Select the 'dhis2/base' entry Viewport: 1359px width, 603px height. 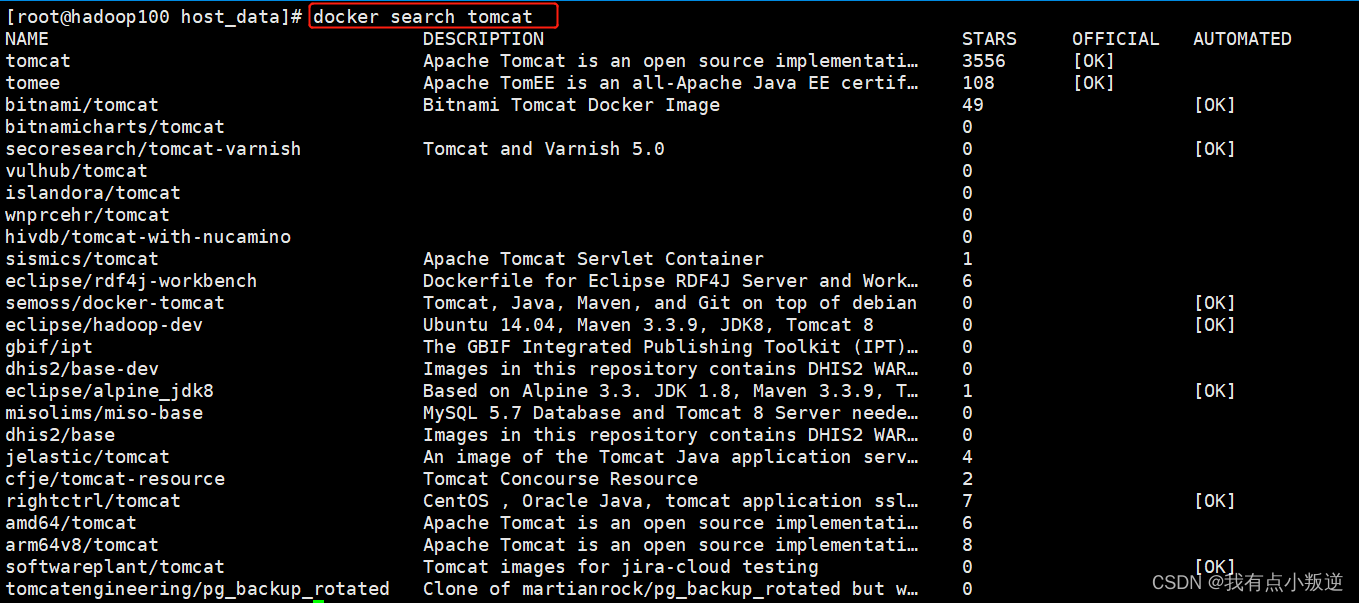60,435
